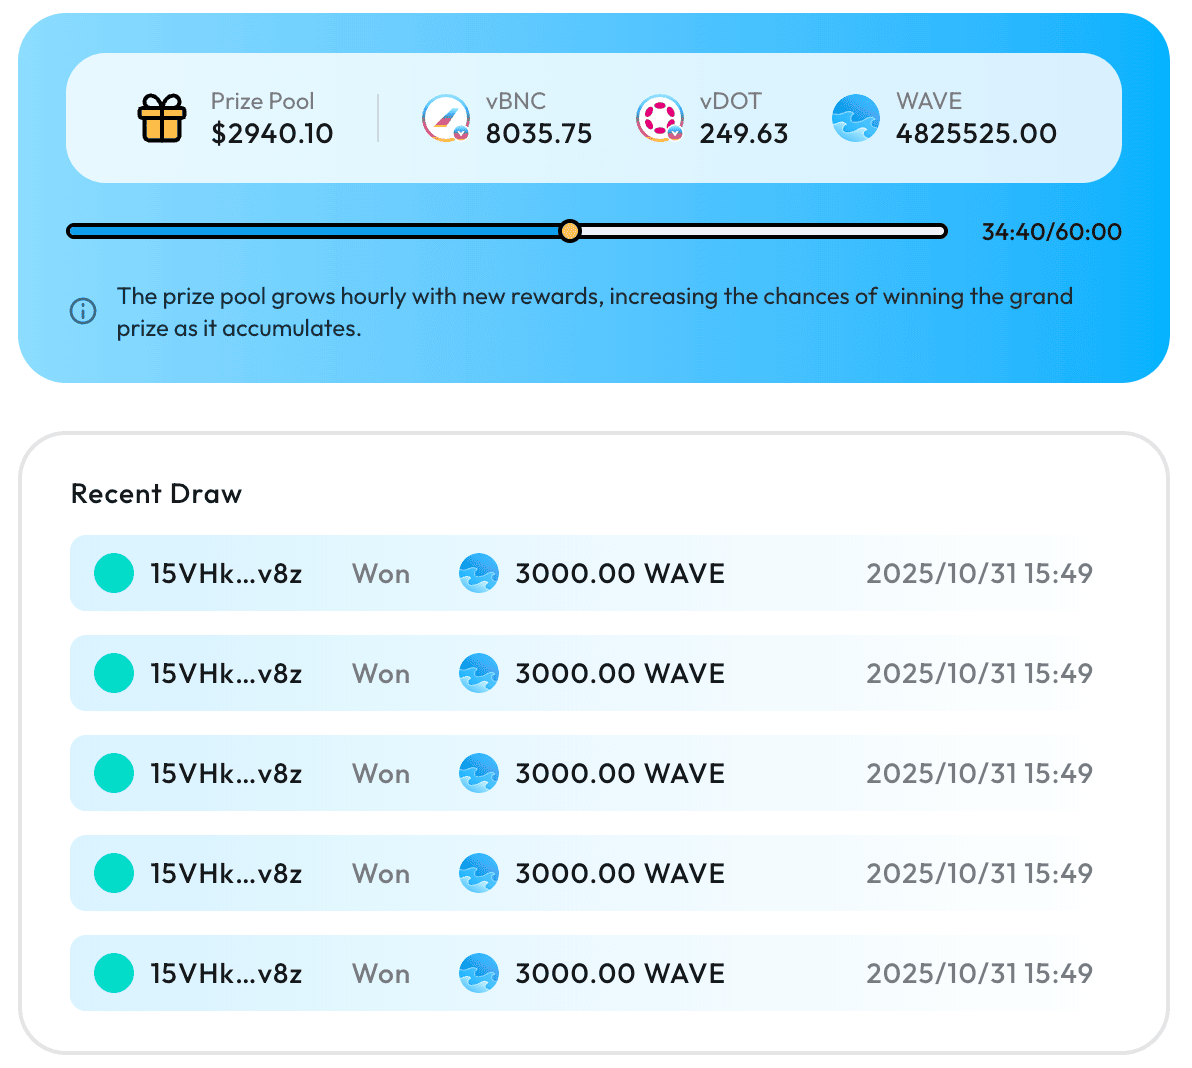Click the WAVE amount 4825525.00
The image size is (1192, 1068).
(x=976, y=134)
